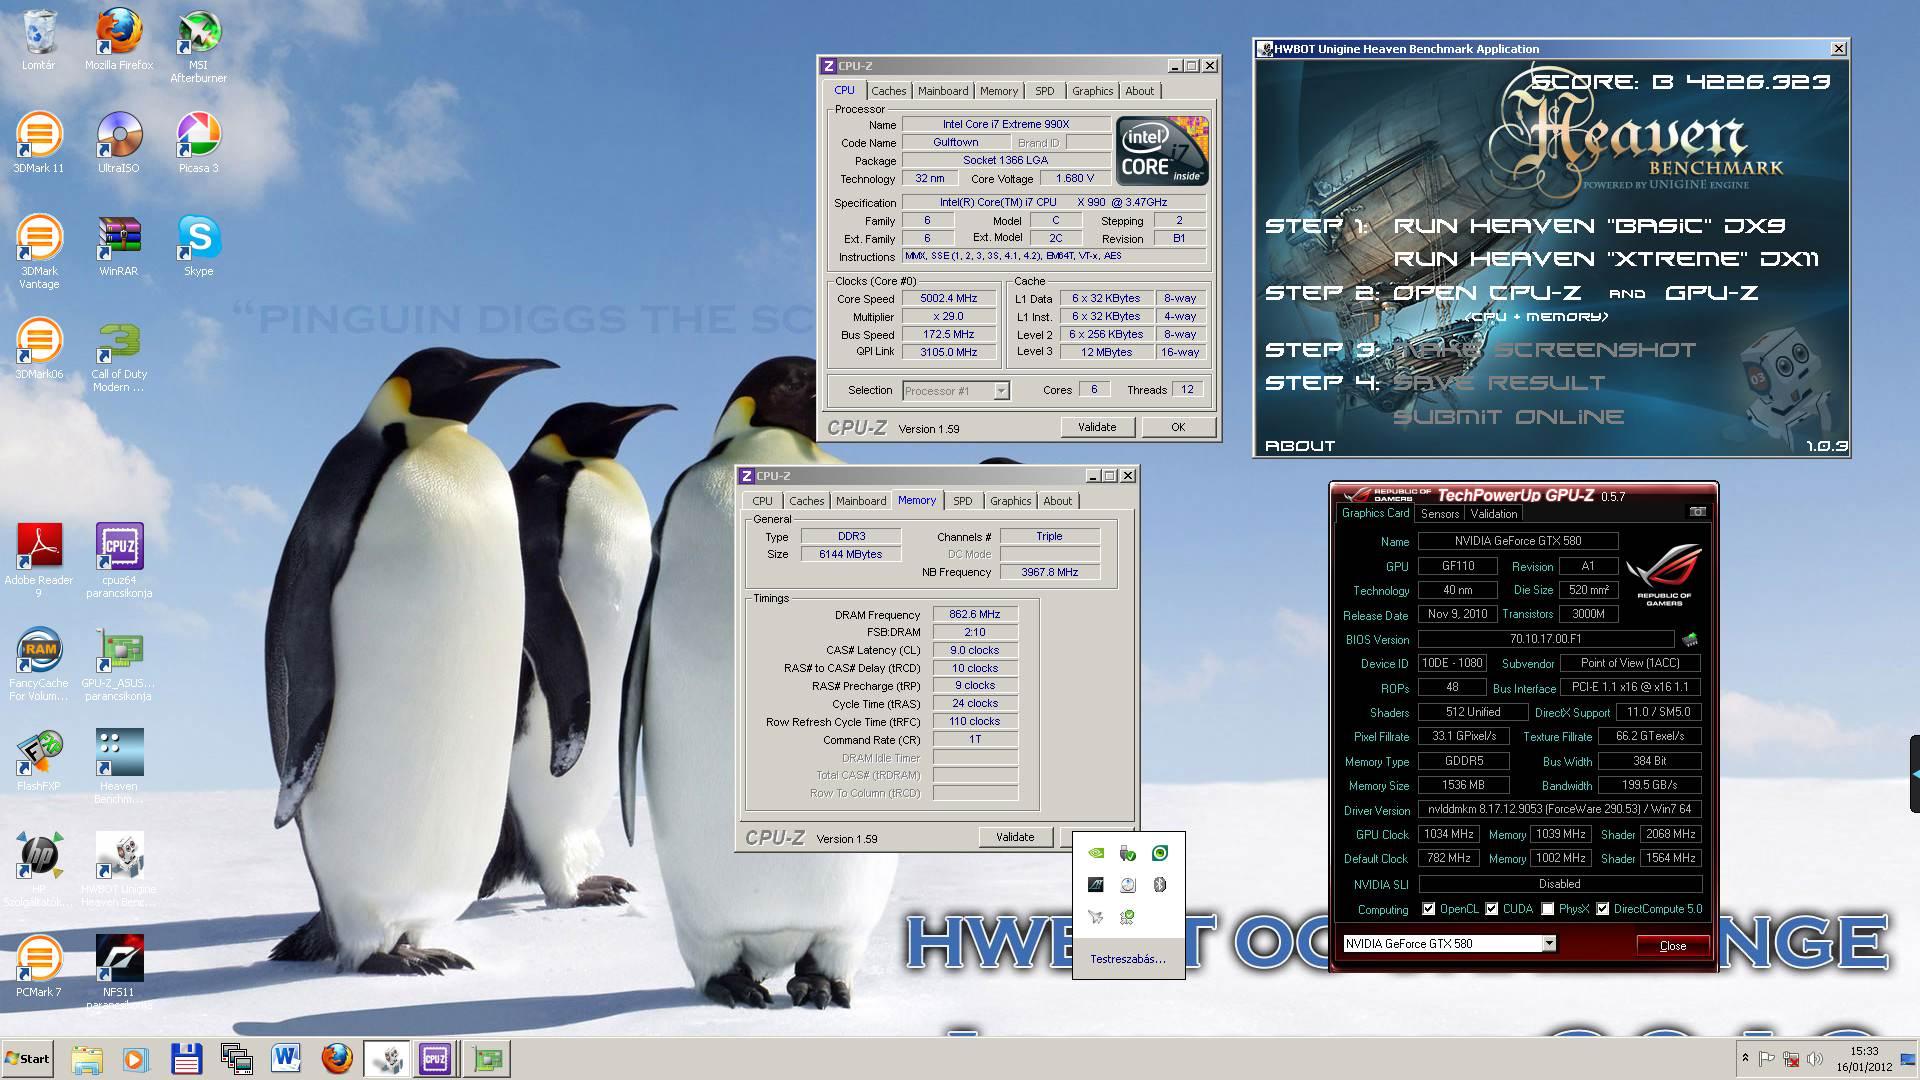This screenshot has width=1920, height=1080.
Task: Click GPU-Z link in HWBOT Step 2
Action: click(x=1711, y=293)
